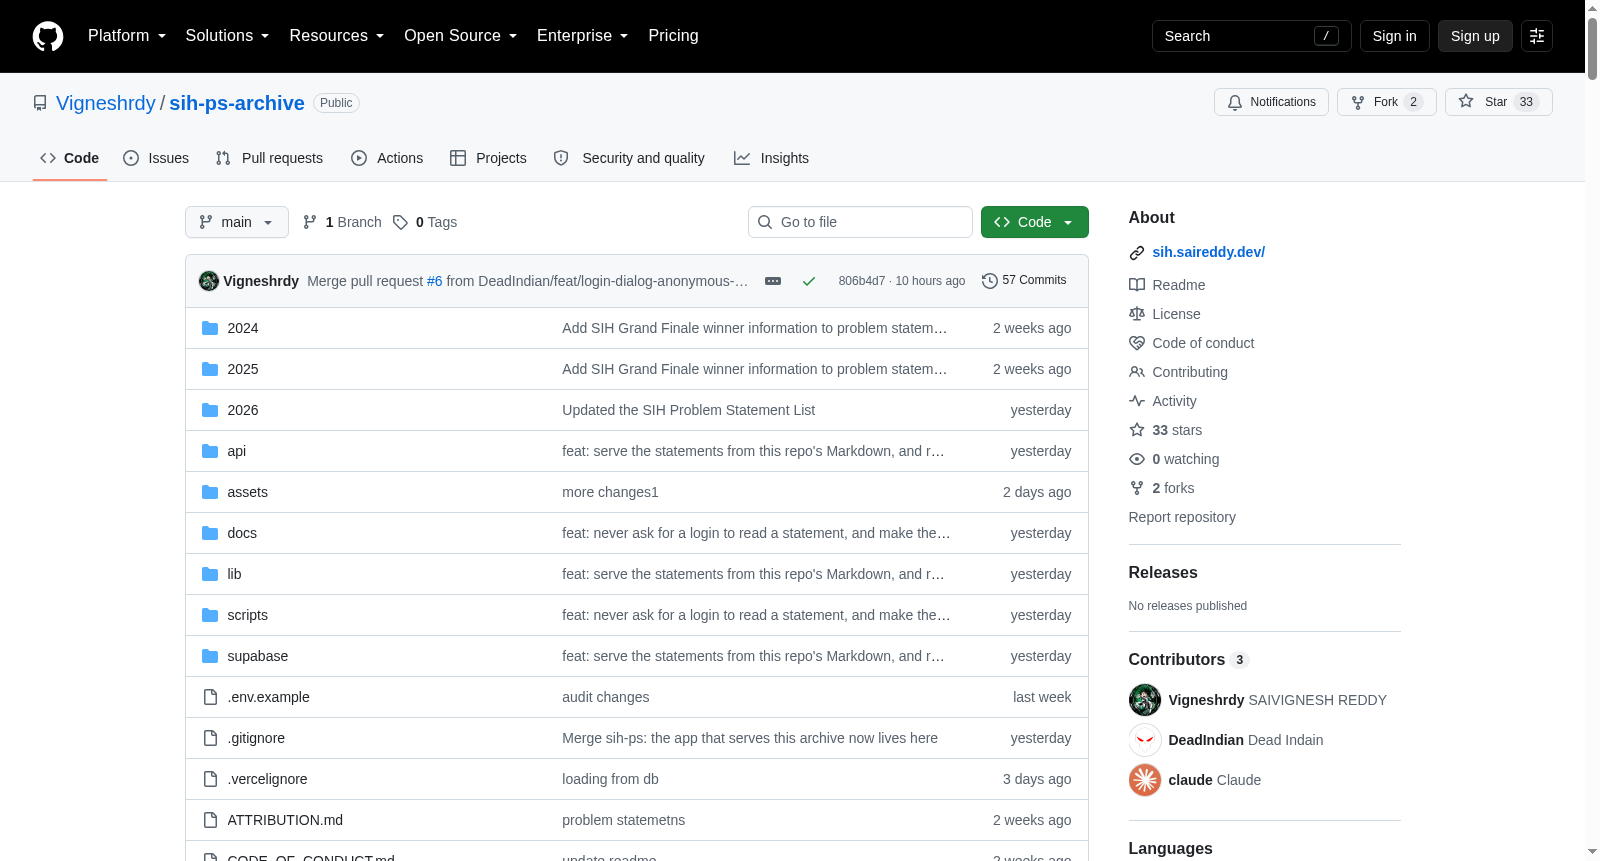This screenshot has width=1600, height=861.
Task: Open the 2026 folder
Action: tap(243, 410)
